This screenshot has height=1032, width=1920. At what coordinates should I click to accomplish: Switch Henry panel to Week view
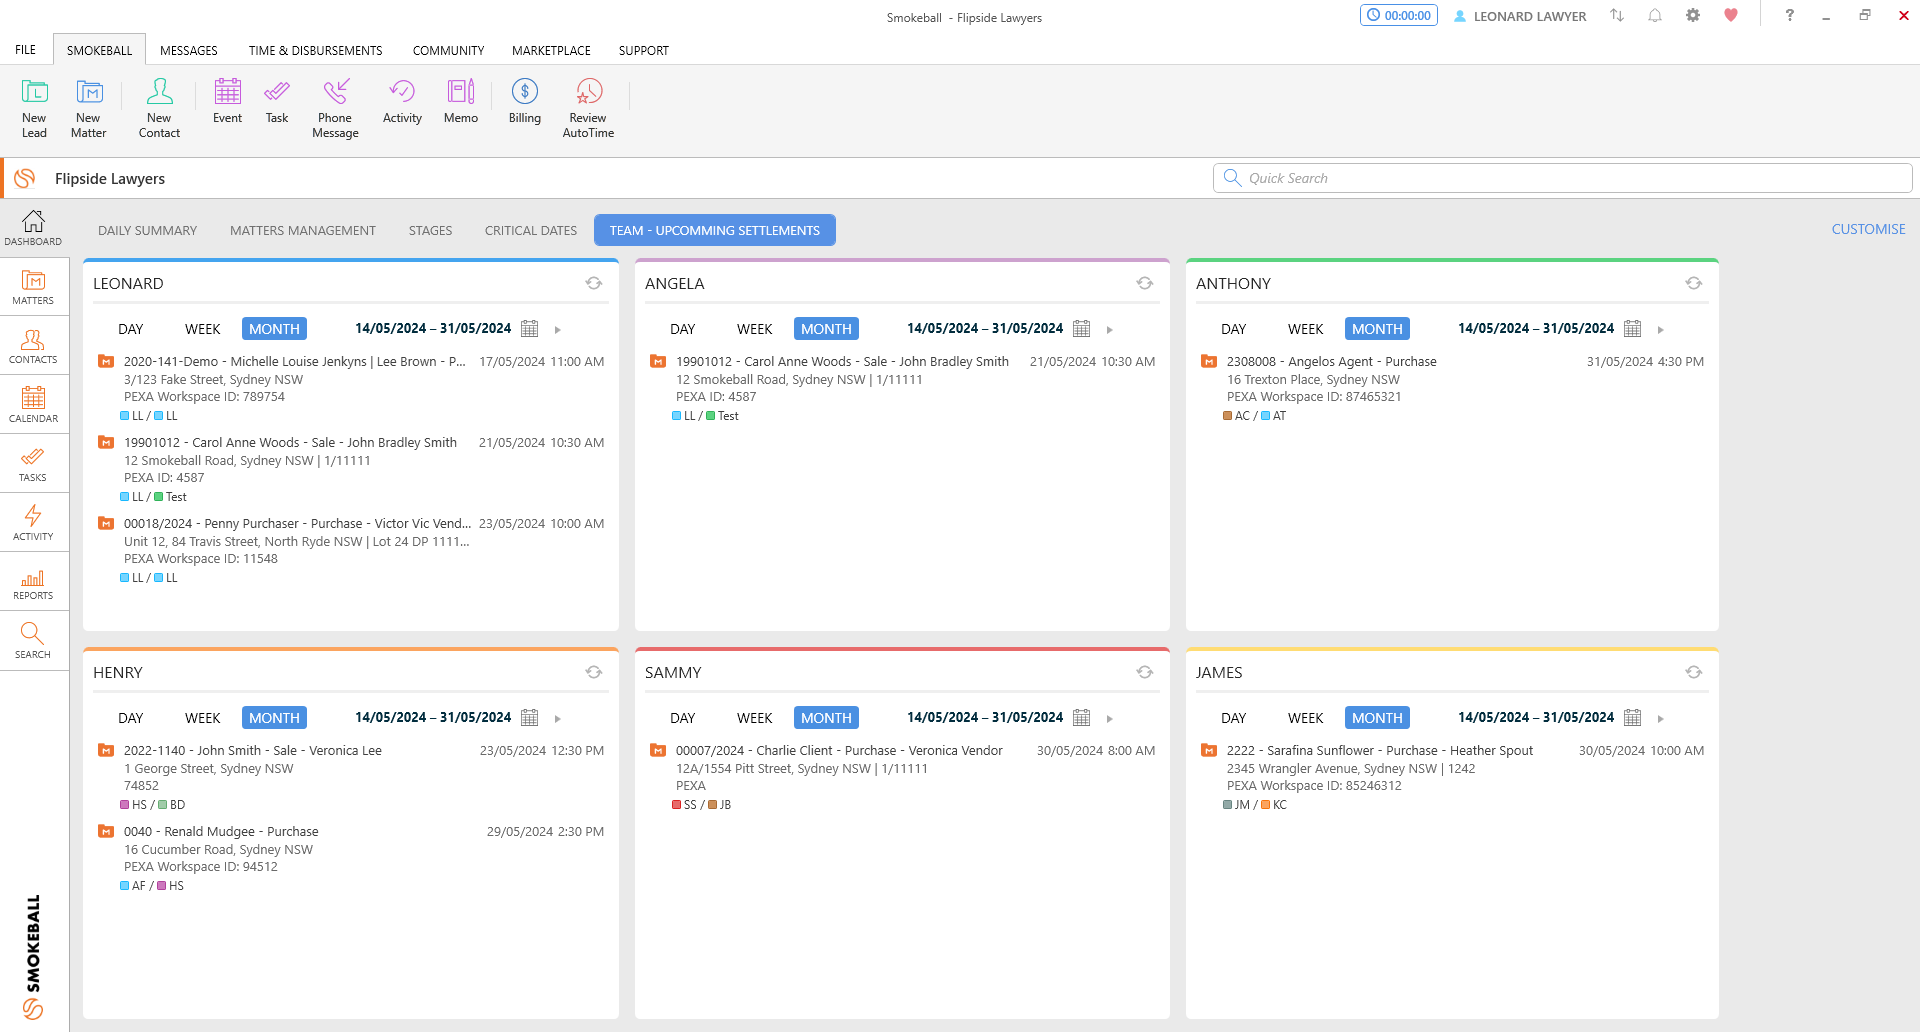click(x=203, y=718)
